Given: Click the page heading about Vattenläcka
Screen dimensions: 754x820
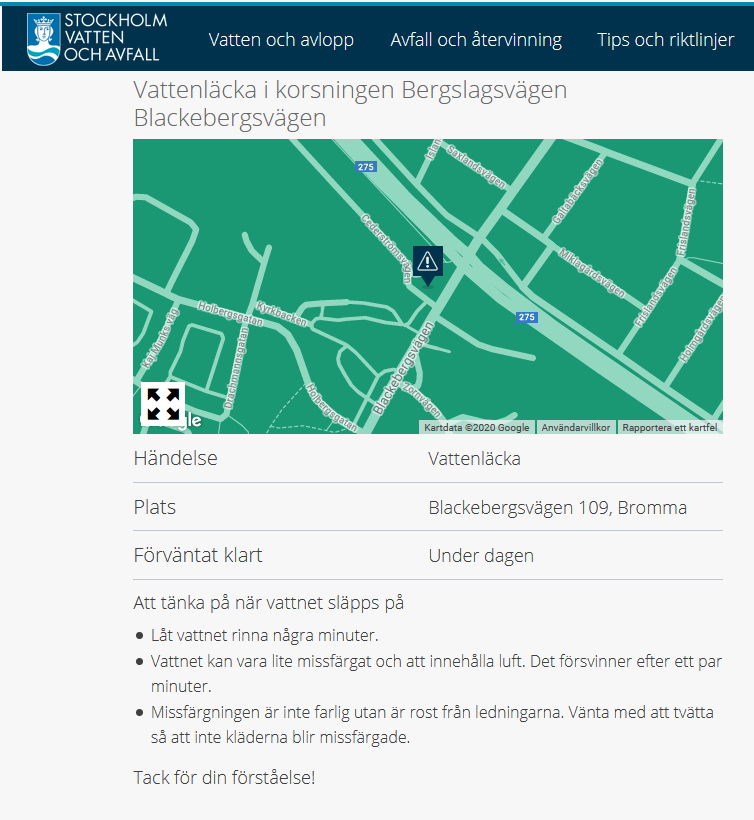Looking at the screenshot, I should pyautogui.click(x=350, y=104).
